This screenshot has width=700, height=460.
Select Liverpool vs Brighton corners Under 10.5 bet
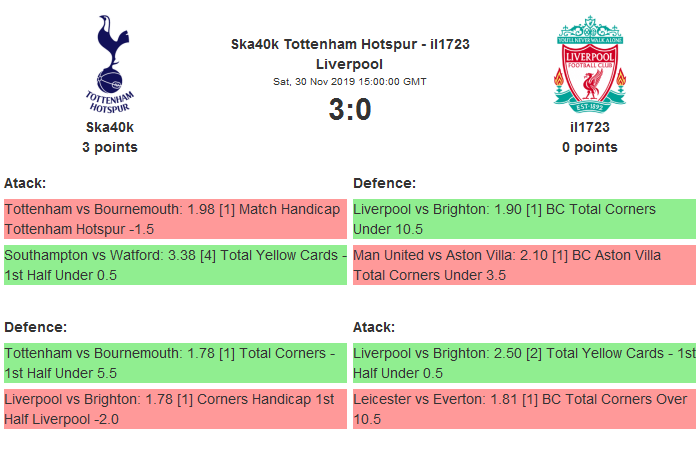[x=523, y=219]
